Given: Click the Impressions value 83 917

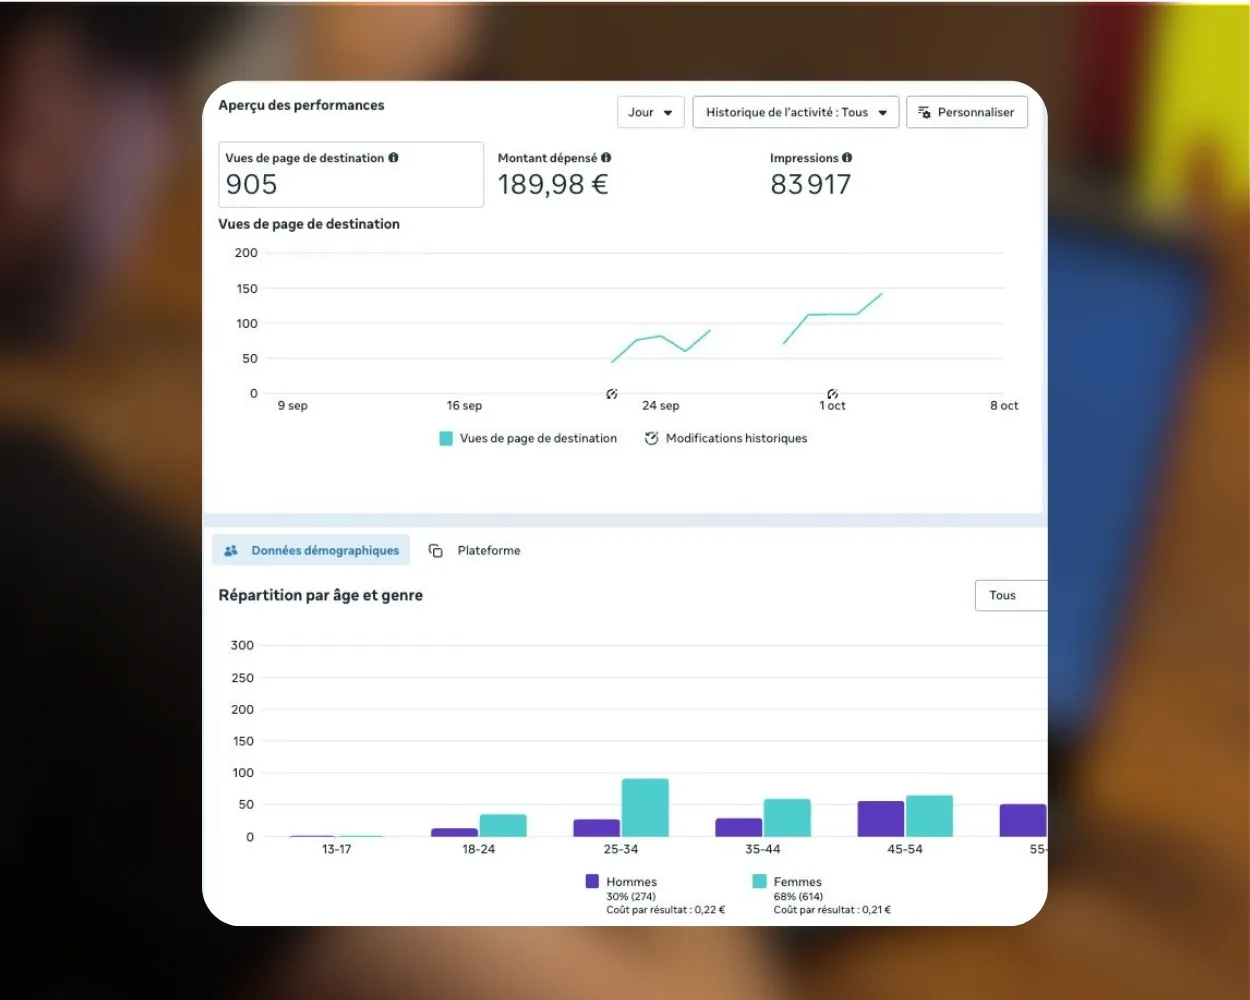Looking at the screenshot, I should [x=810, y=184].
